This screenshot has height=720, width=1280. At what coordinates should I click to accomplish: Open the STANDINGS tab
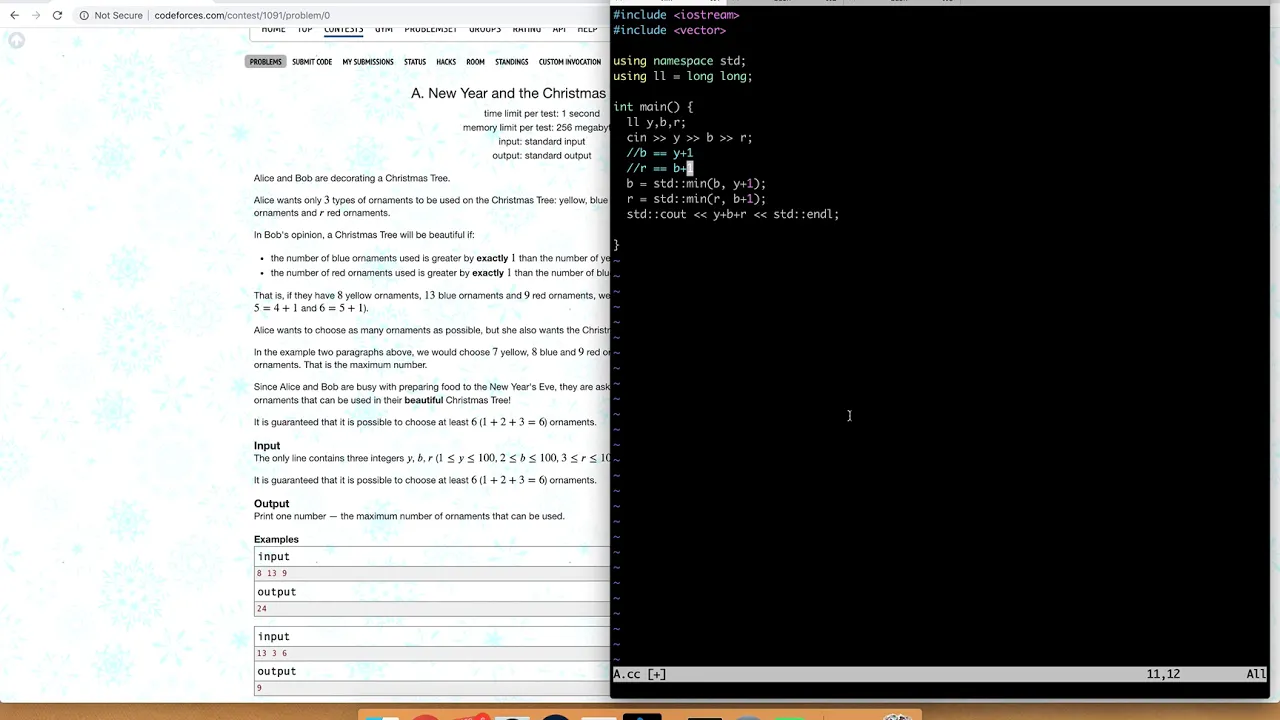(x=511, y=62)
